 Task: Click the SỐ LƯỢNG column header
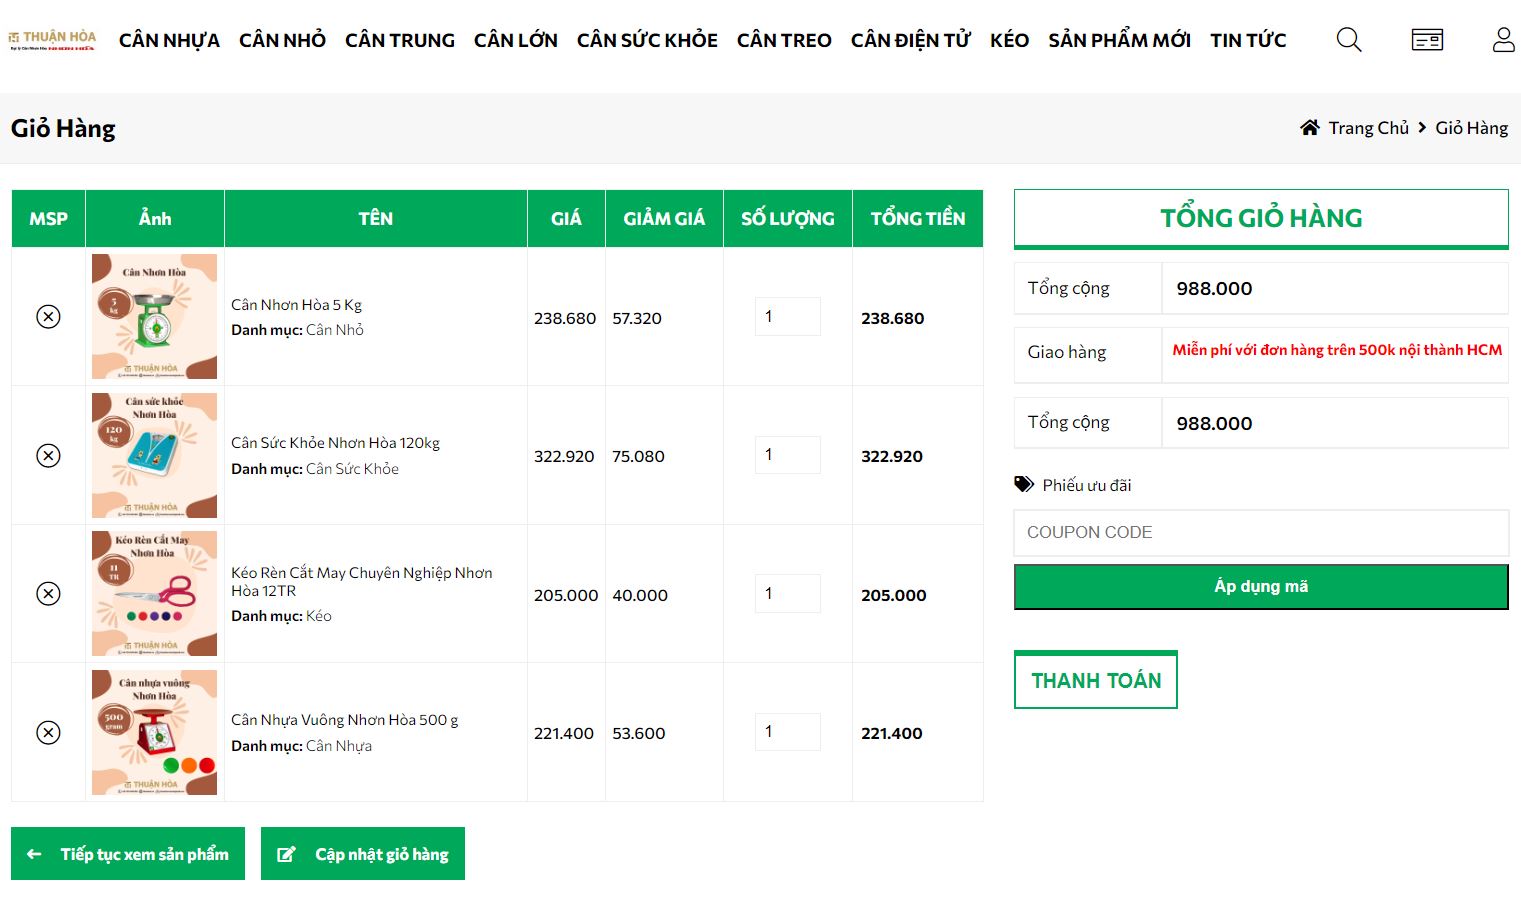pos(788,218)
